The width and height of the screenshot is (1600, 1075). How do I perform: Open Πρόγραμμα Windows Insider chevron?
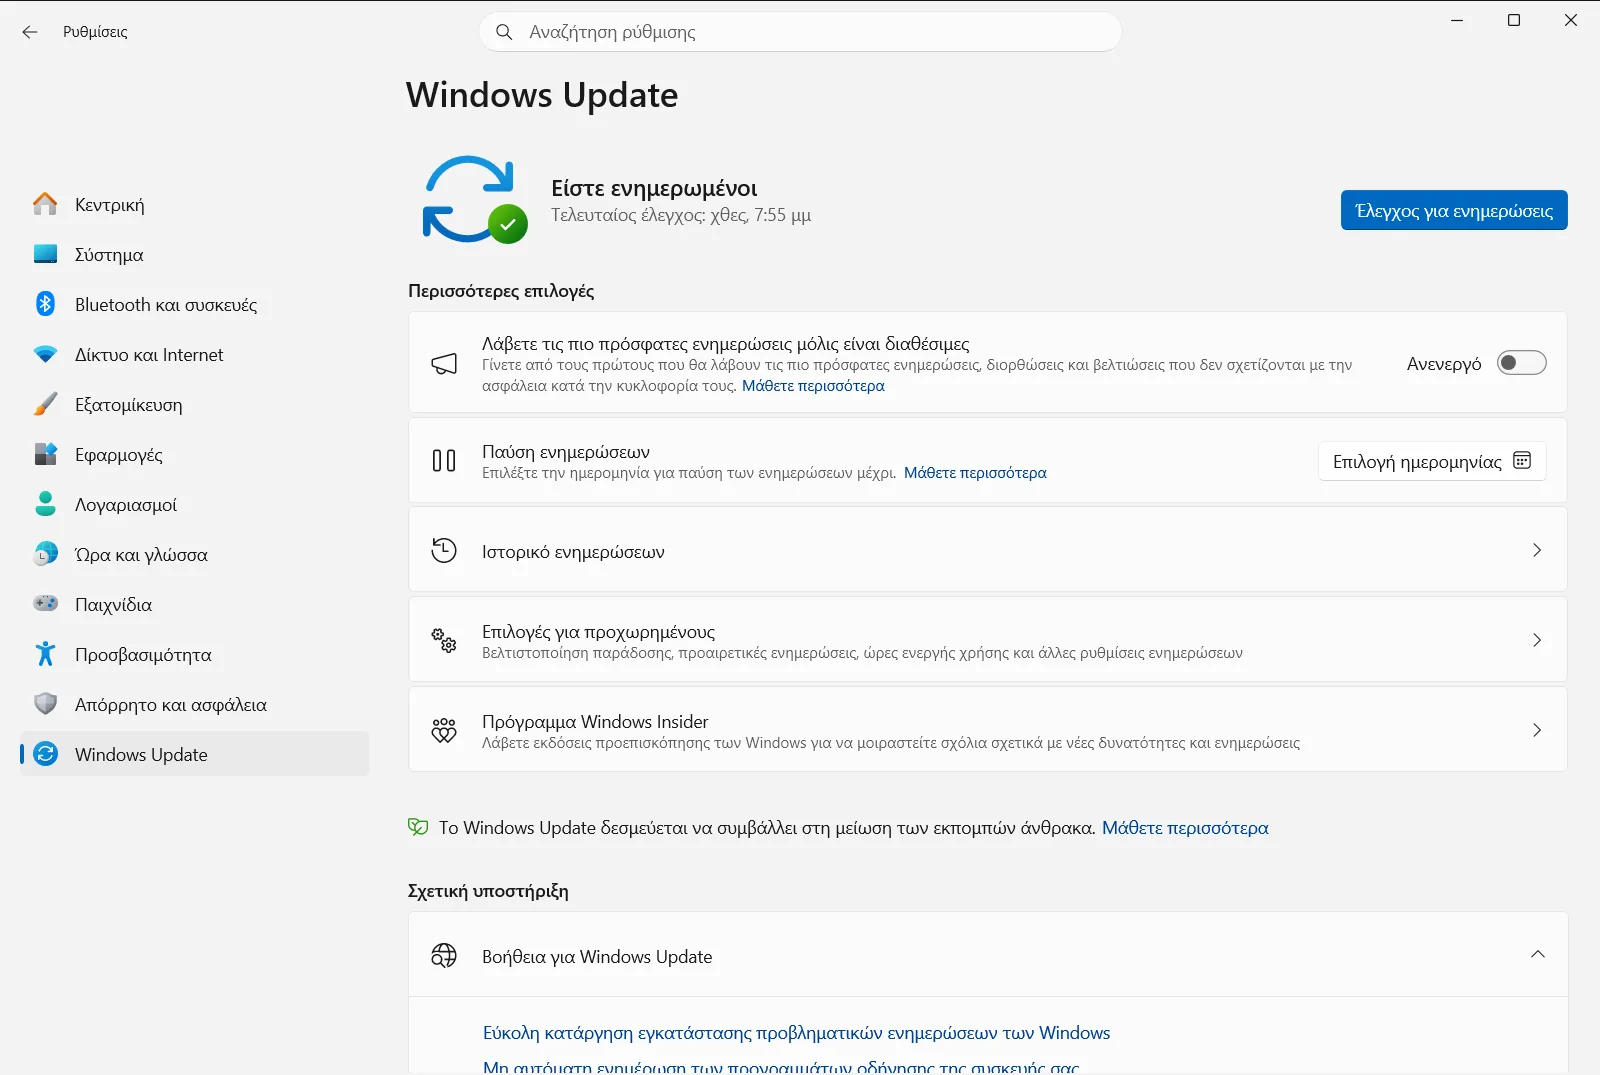[x=1537, y=730]
